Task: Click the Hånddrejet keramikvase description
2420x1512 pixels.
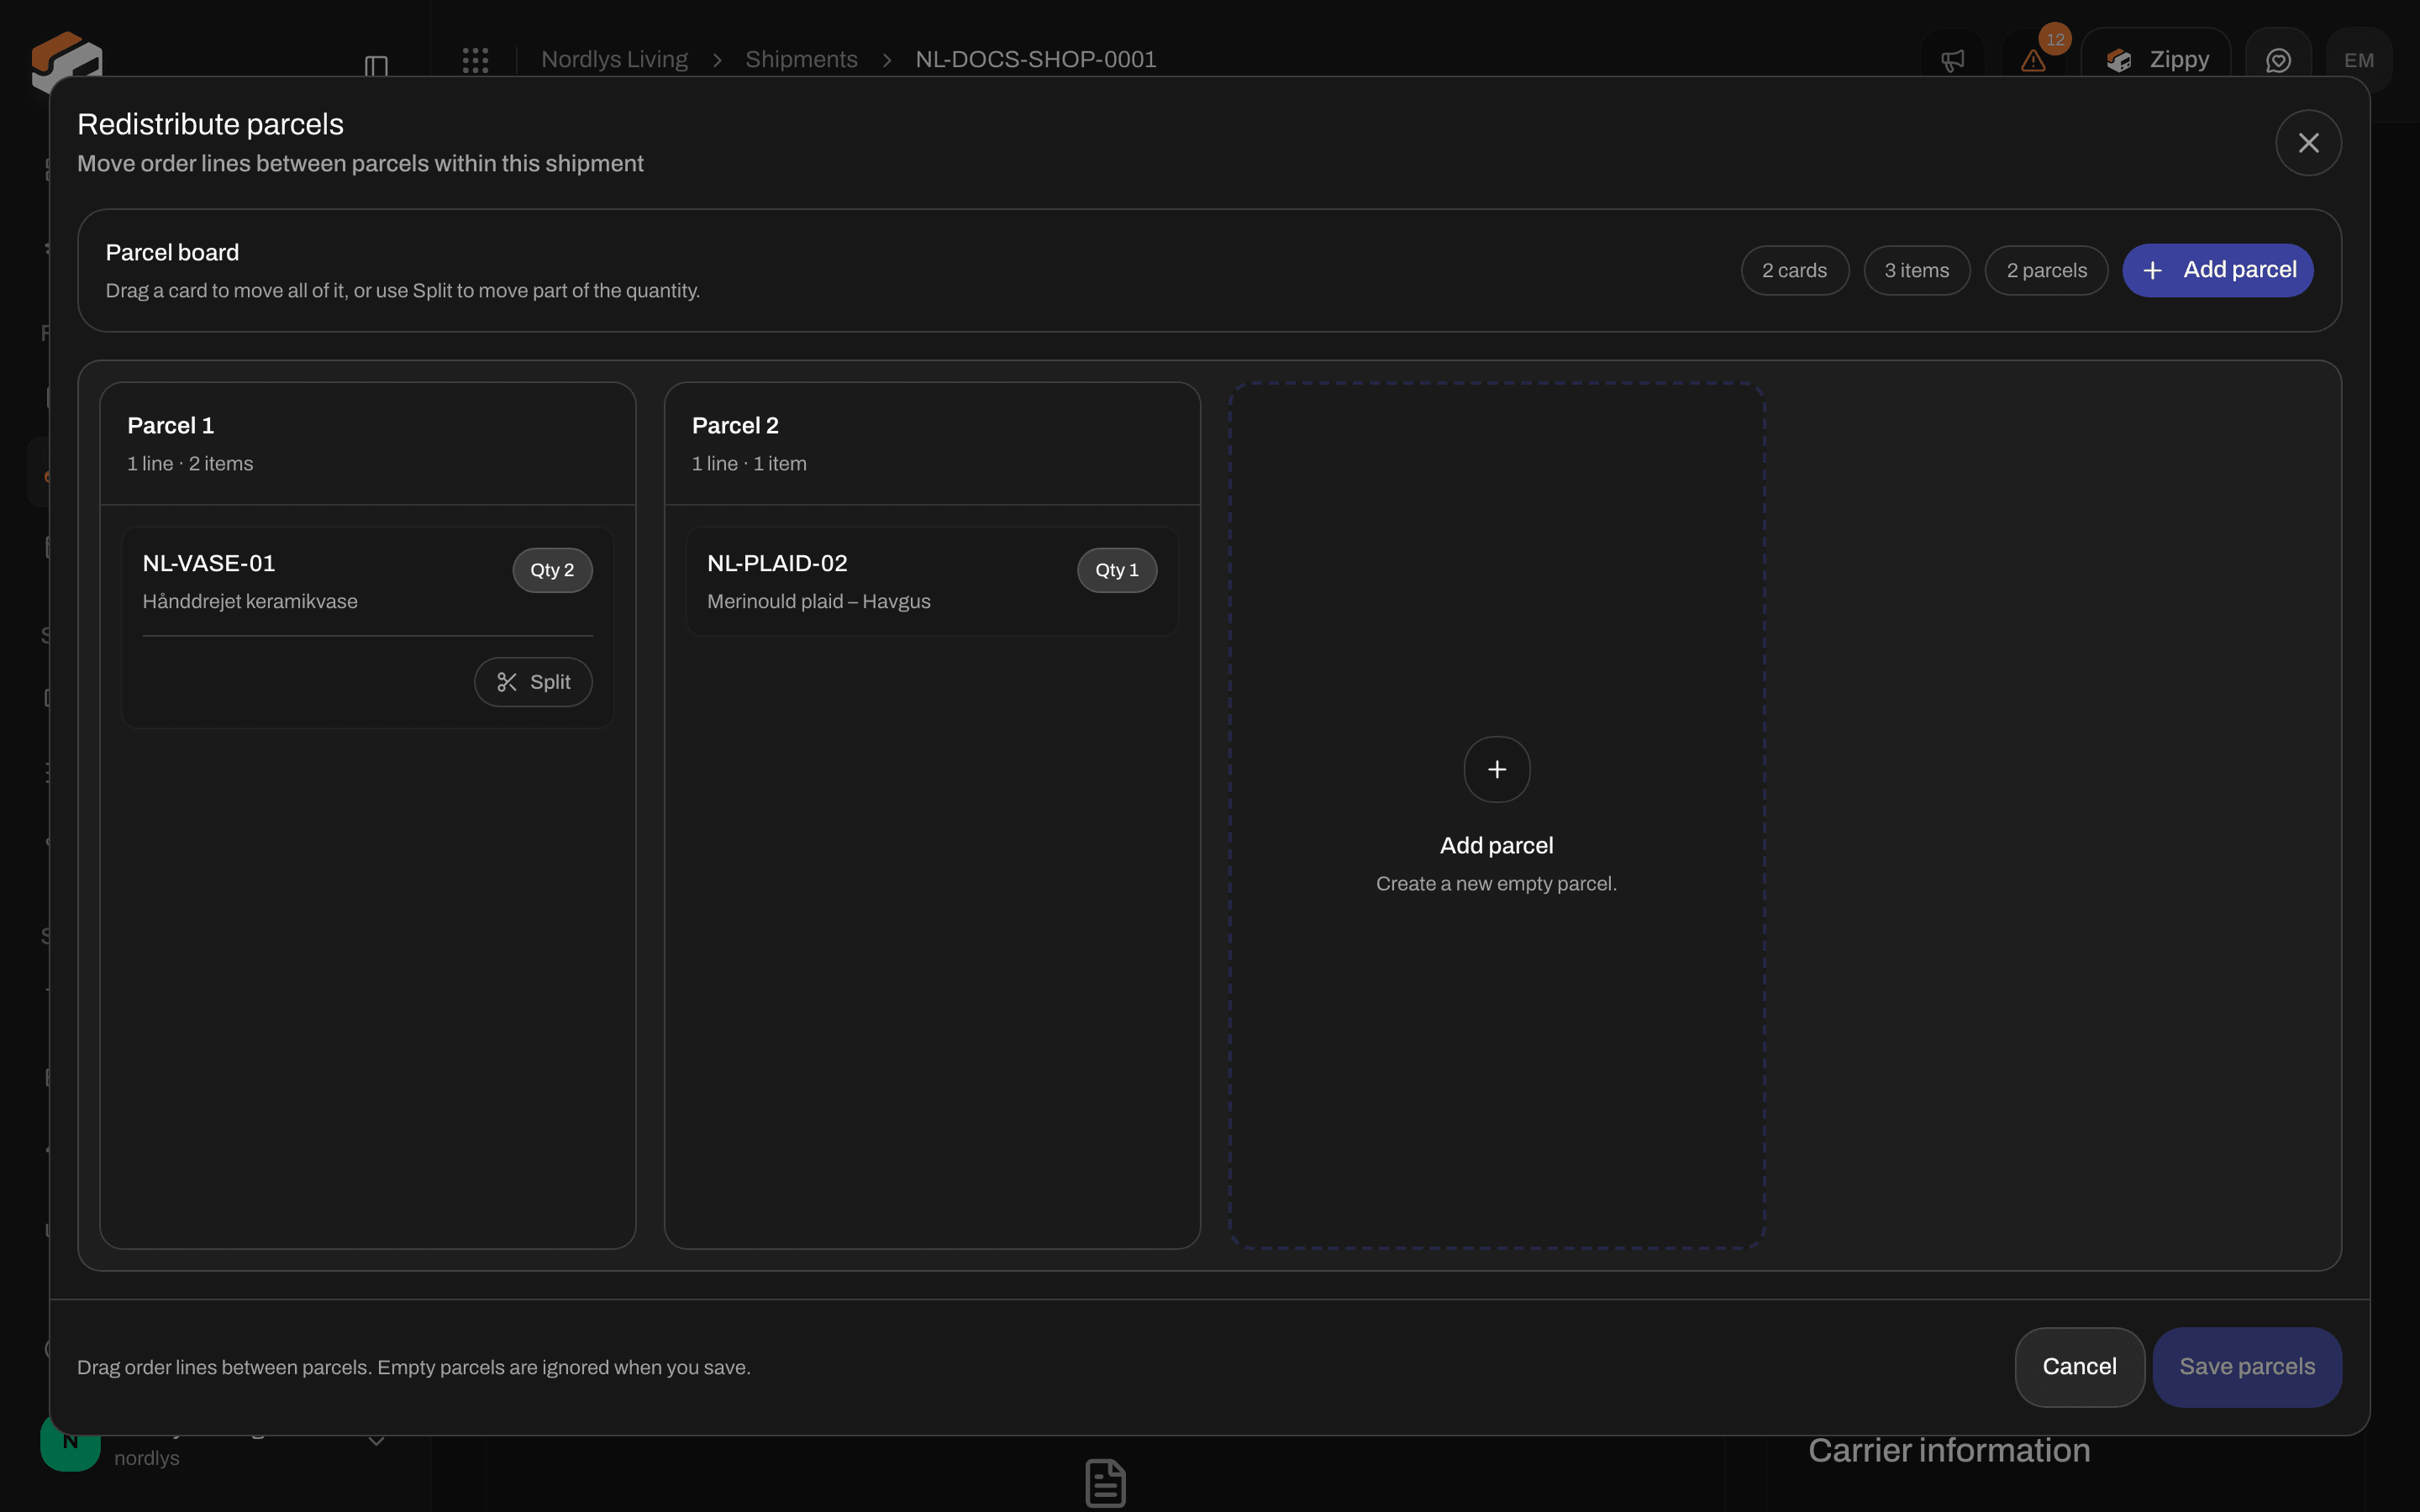Action: [x=250, y=602]
